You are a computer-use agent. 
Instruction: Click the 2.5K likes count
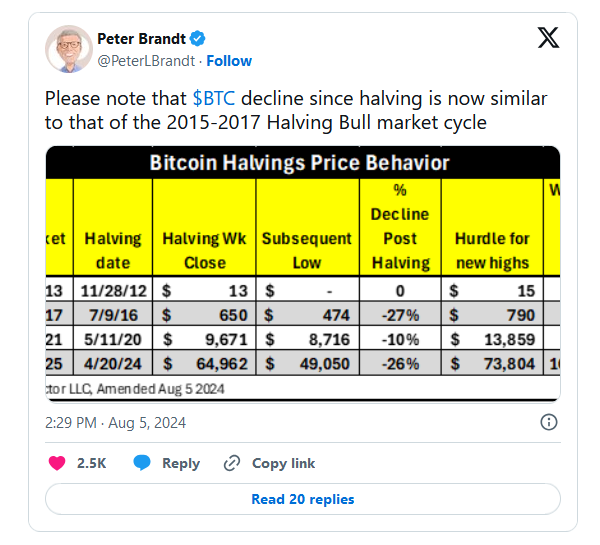(91, 463)
